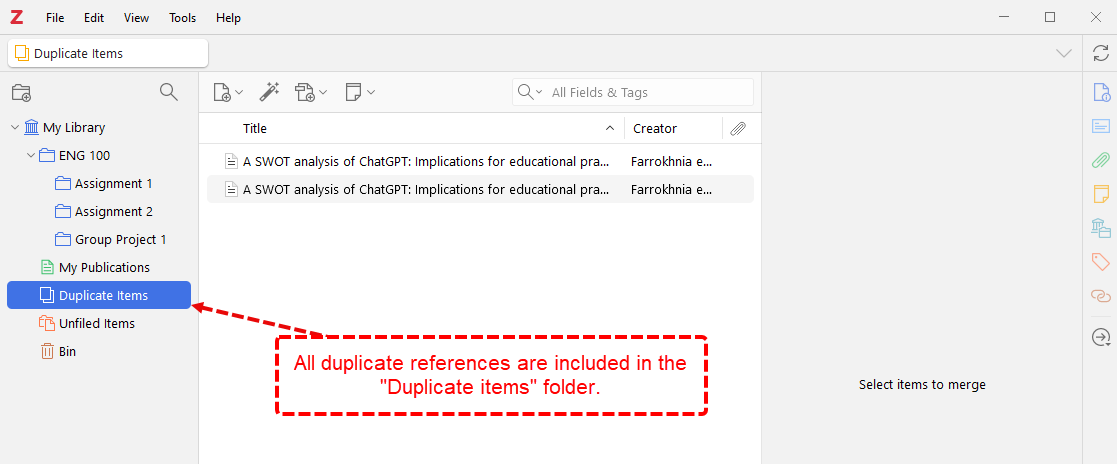The image size is (1117, 464).
Task: Open the Attachments paperclip pane icon
Action: pyautogui.click(x=1100, y=160)
